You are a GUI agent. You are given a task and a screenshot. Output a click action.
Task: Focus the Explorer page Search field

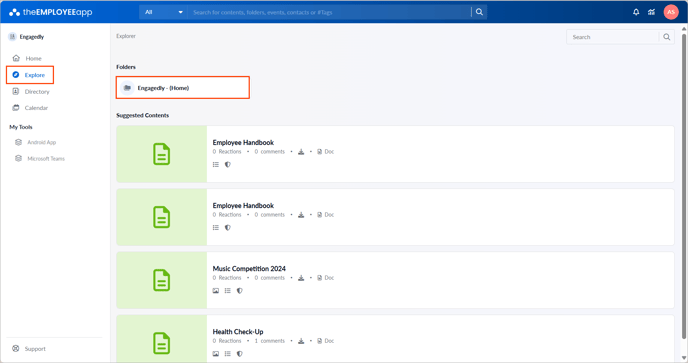tap(613, 37)
